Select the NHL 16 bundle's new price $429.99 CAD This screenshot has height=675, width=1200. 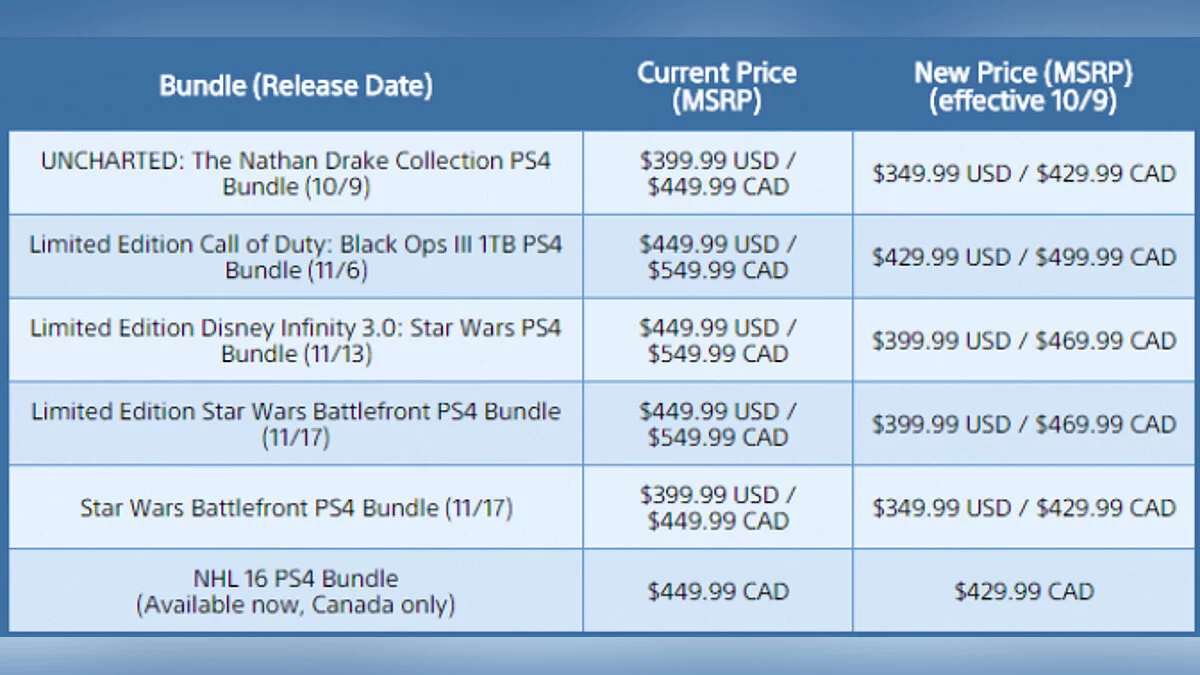point(1023,591)
